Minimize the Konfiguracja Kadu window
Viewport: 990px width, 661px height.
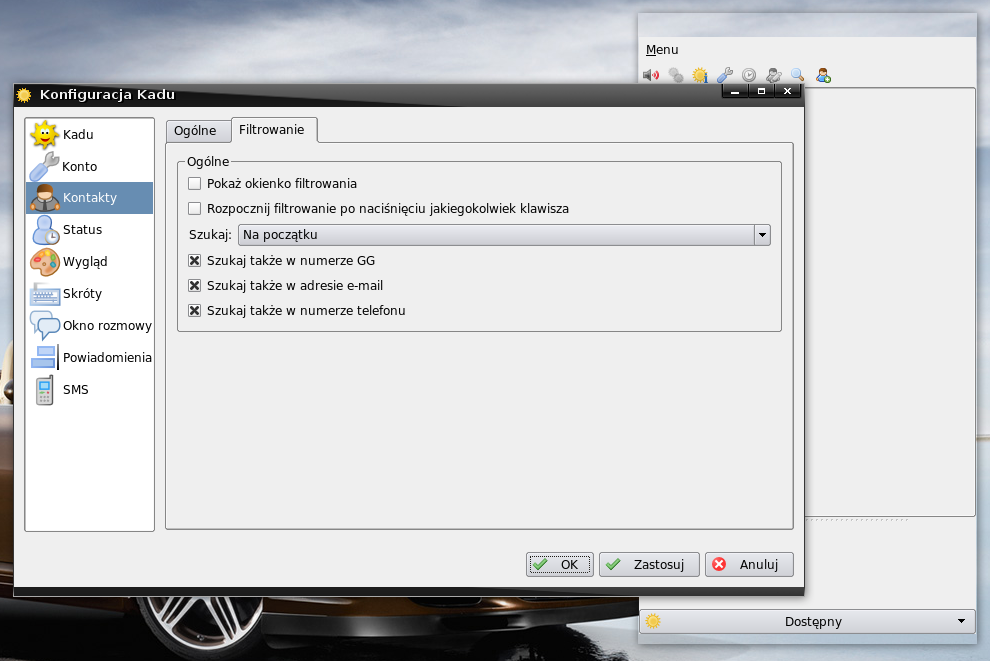[x=735, y=92]
